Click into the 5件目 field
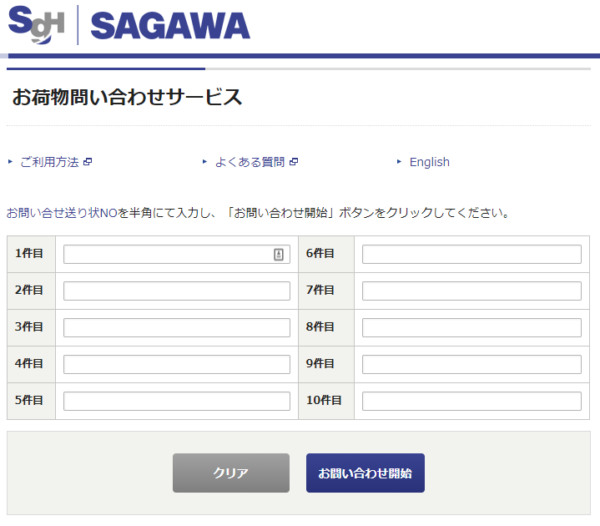The image size is (600, 526). pos(176,401)
